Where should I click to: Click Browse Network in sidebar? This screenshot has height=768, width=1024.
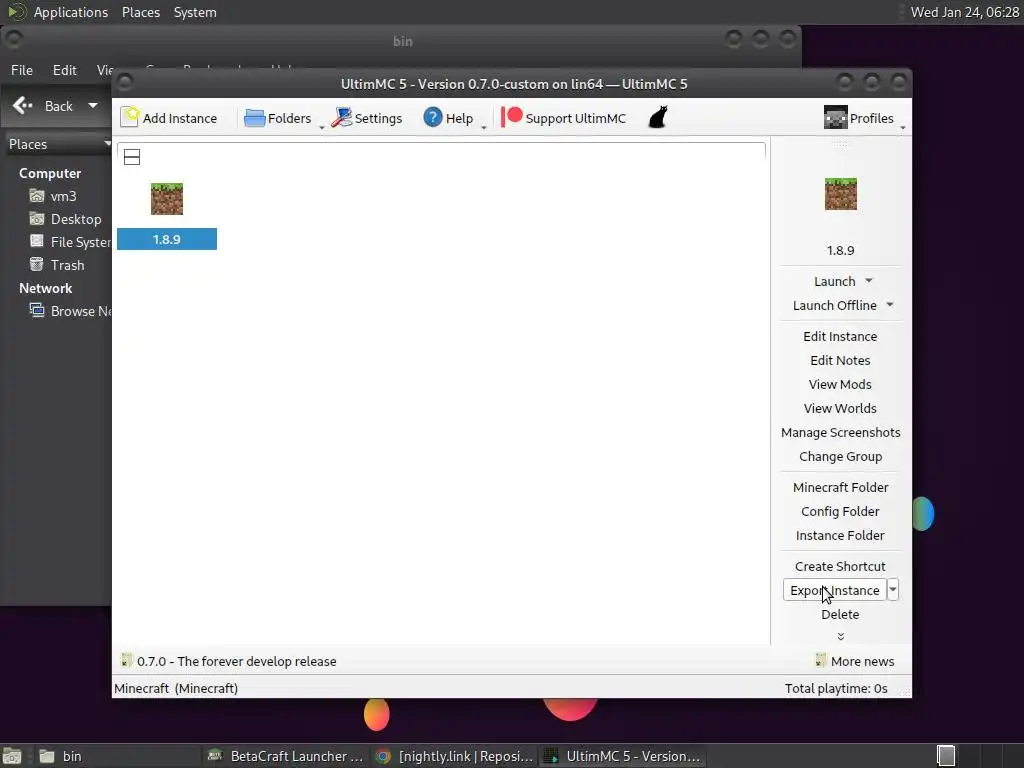[x=71, y=311]
